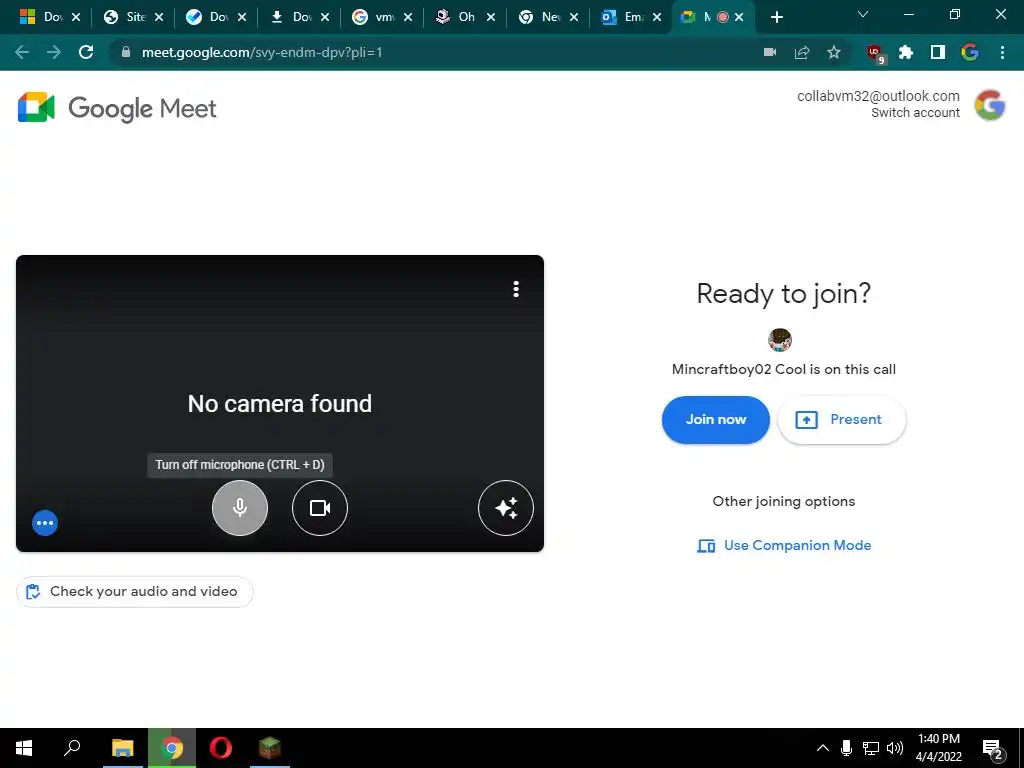Switch to the Outlook "Em" tab

pos(622,17)
